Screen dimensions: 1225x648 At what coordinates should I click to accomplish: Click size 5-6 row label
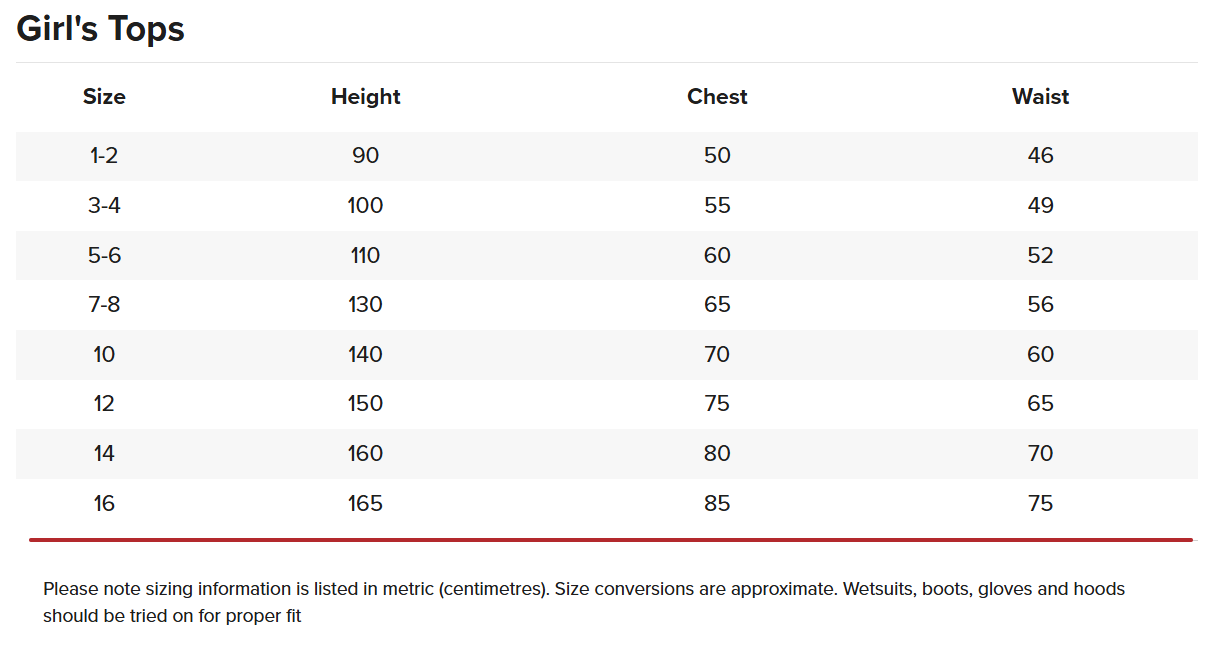[x=104, y=256]
